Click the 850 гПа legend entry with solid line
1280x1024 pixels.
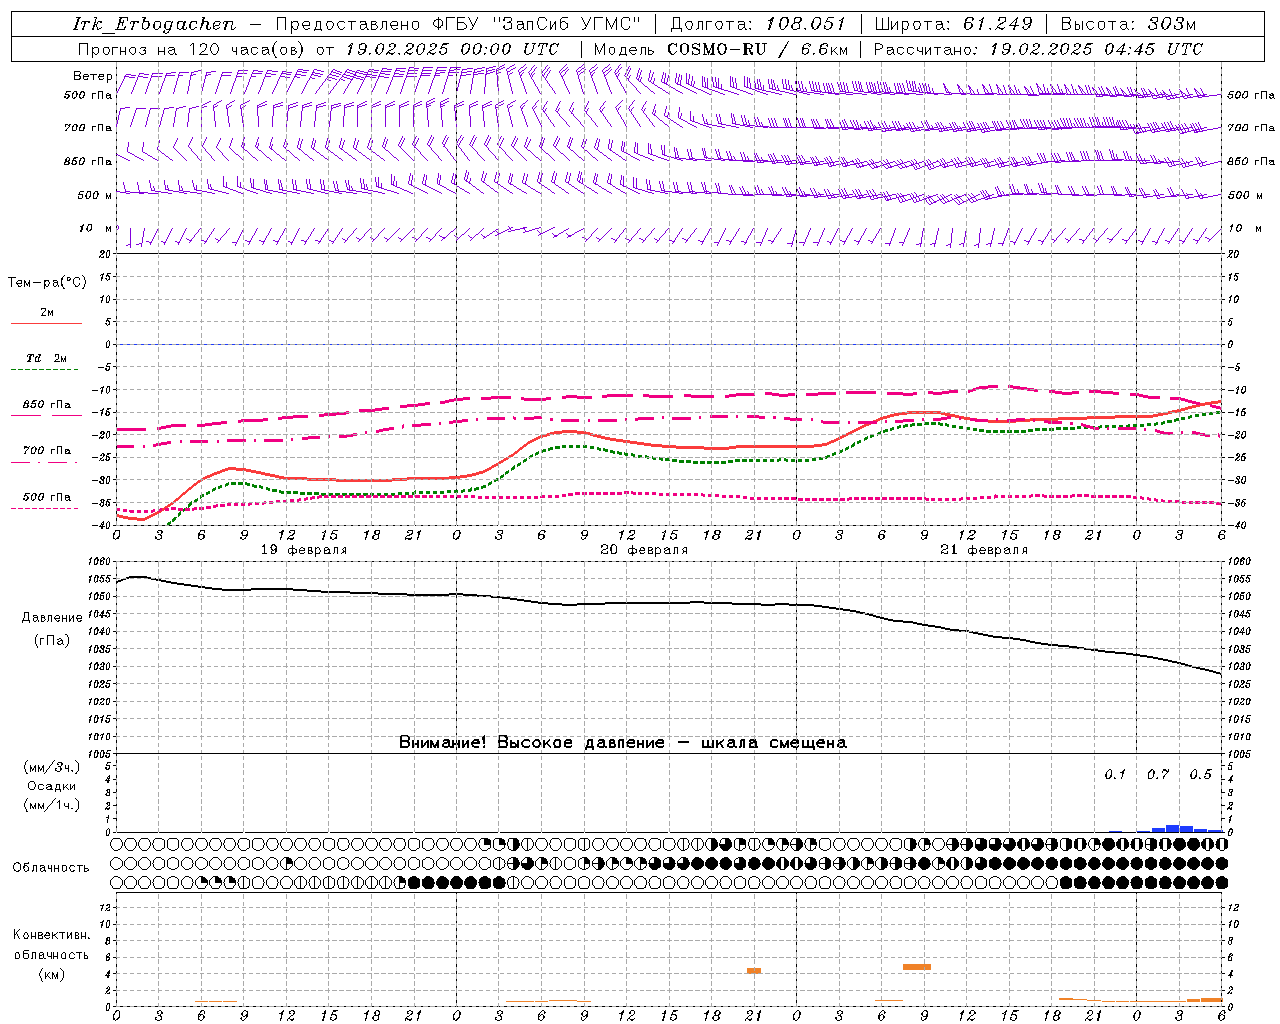tap(46, 408)
